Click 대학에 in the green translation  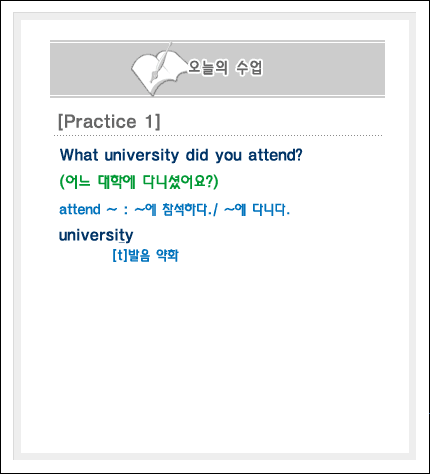click(117, 182)
